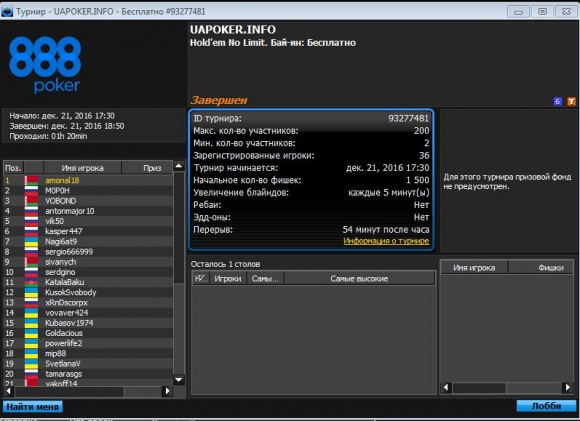Image resolution: width=580 pixels, height=421 pixels.
Task: Sort by 'Имя игрока' header in rankings list
Action: [x=82, y=168]
